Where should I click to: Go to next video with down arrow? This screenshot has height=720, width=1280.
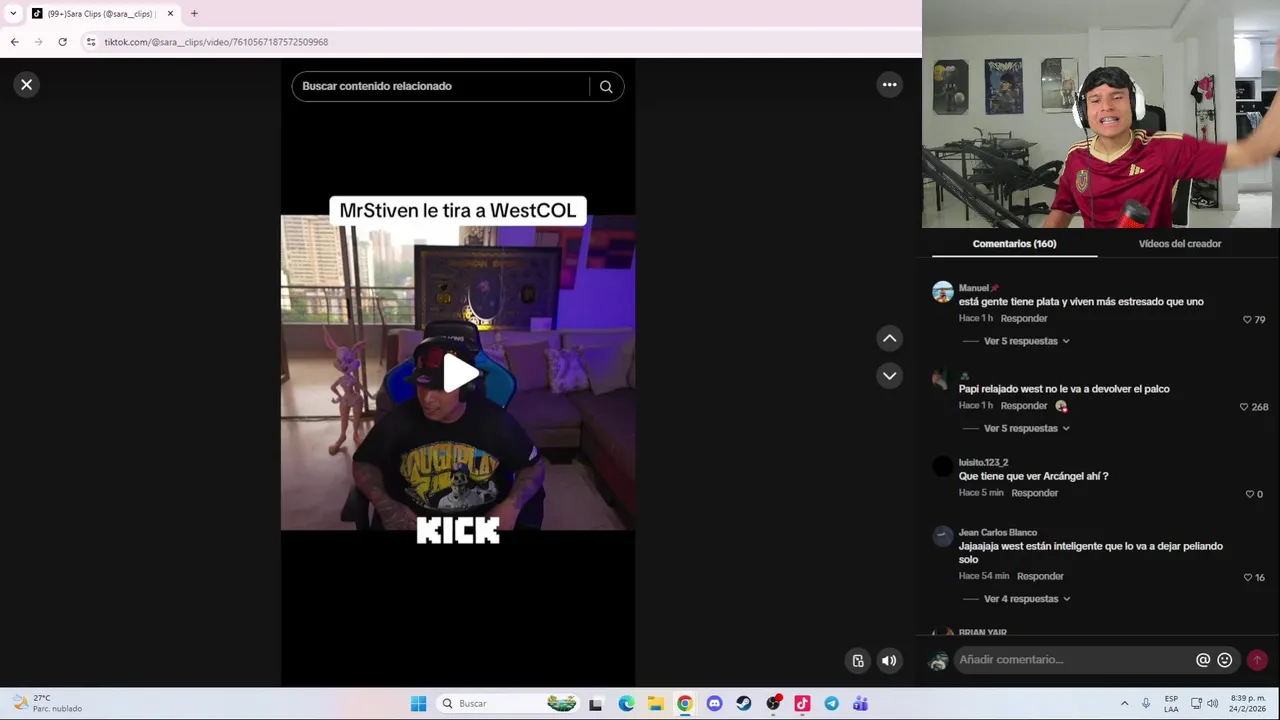click(x=889, y=376)
